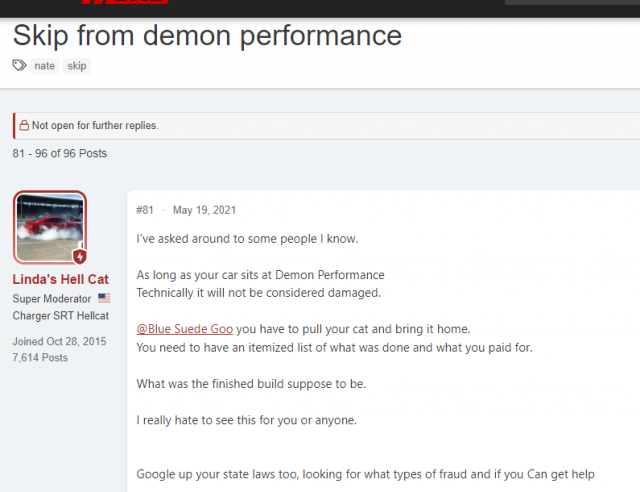
Task: Click the US flag icon beside Super Moderator
Action: pos(105,299)
